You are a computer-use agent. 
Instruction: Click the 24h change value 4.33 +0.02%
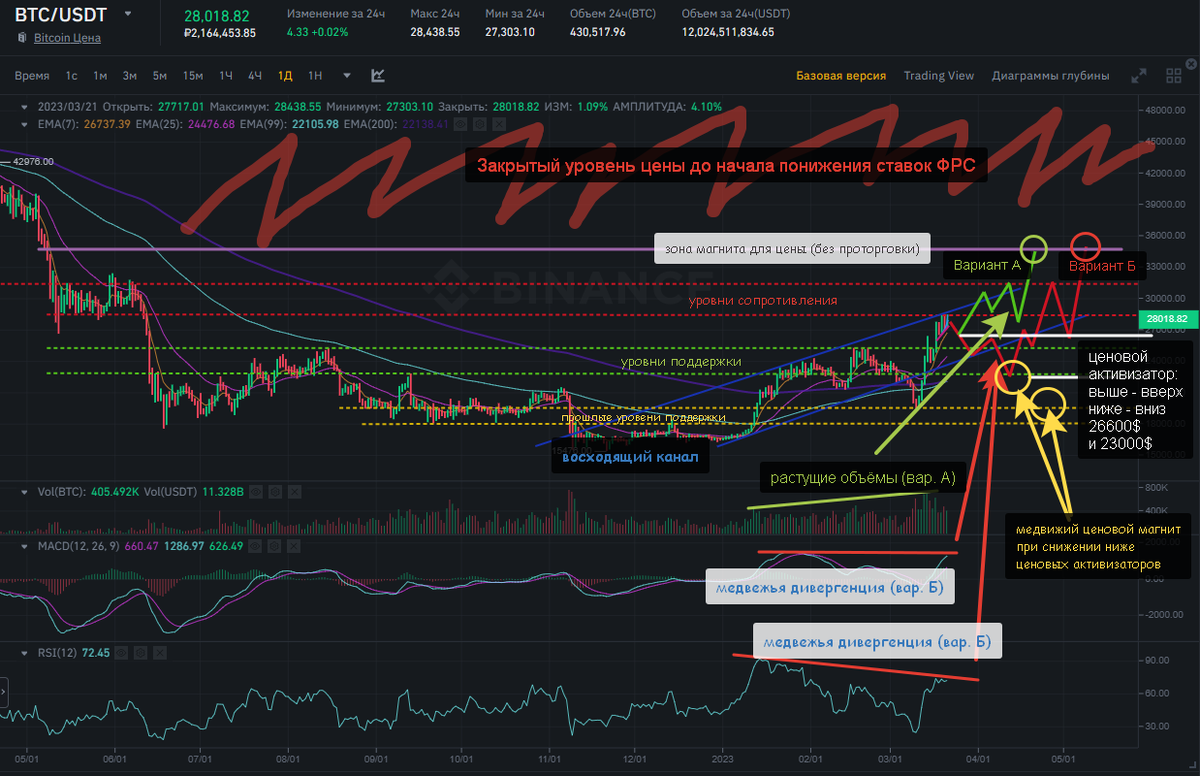pos(317,32)
